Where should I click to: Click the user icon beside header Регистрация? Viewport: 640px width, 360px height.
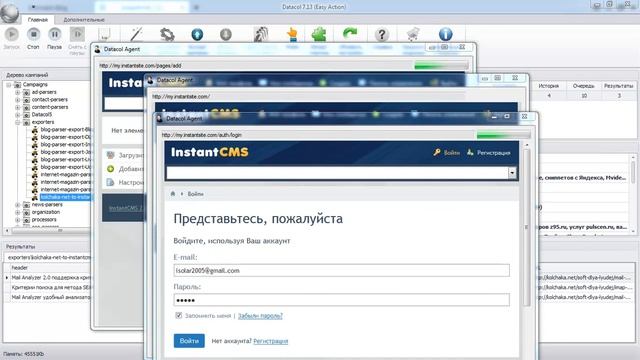point(470,152)
